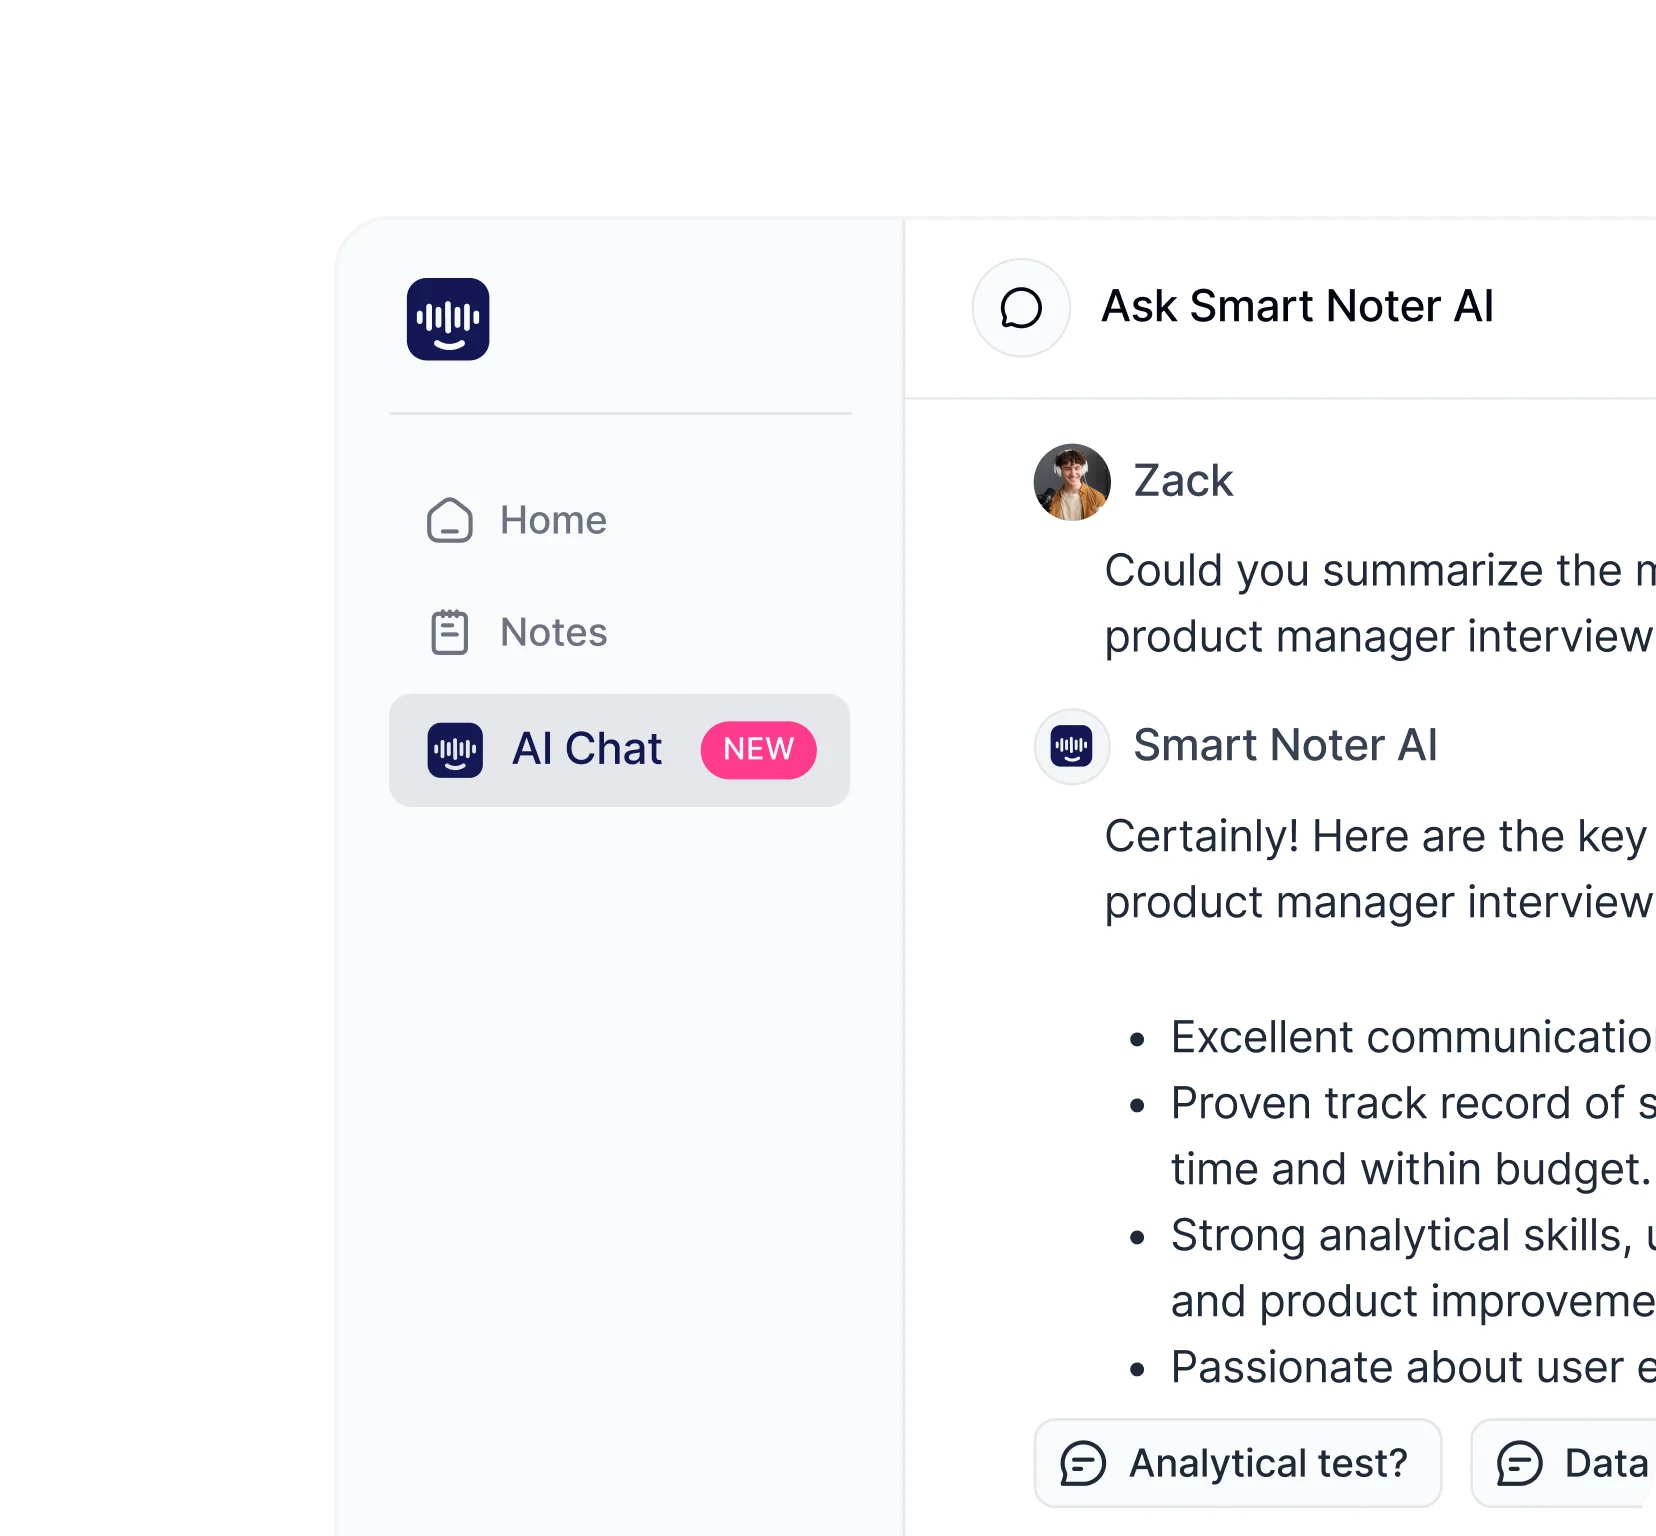Click the Smart Noter AI sender name
The width and height of the screenshot is (1656, 1536).
1285,745
